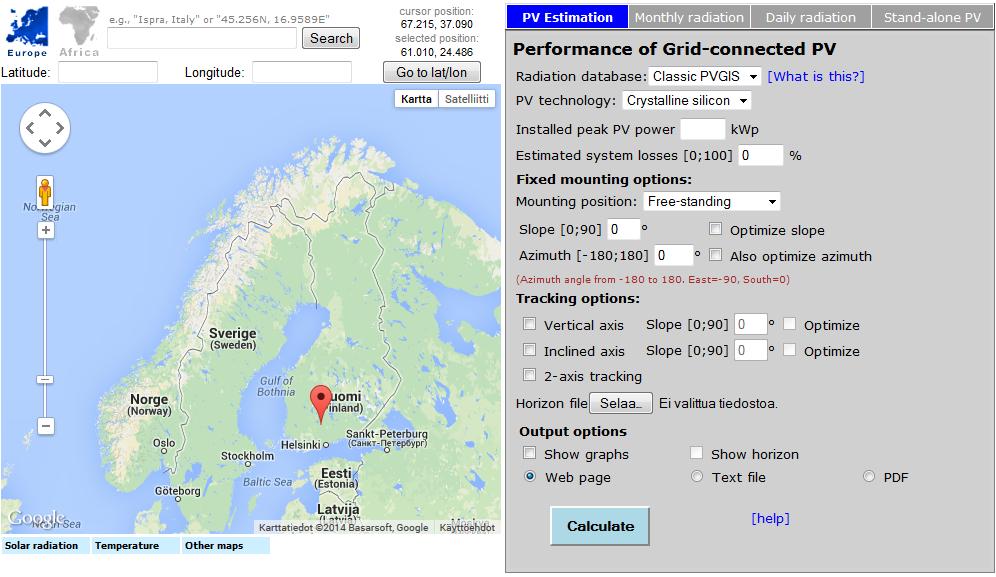
Task: Click the red location marker on Finland
Action: [321, 404]
